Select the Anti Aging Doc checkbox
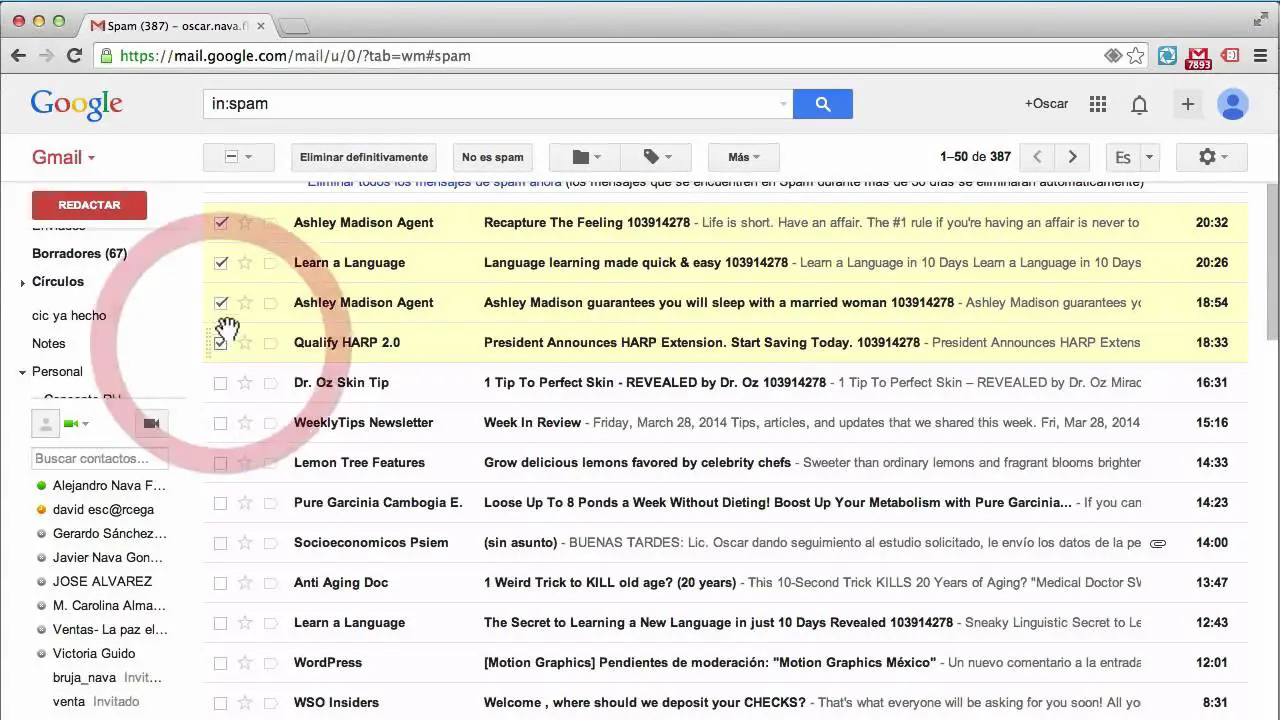This screenshot has width=1280, height=720. [220, 583]
